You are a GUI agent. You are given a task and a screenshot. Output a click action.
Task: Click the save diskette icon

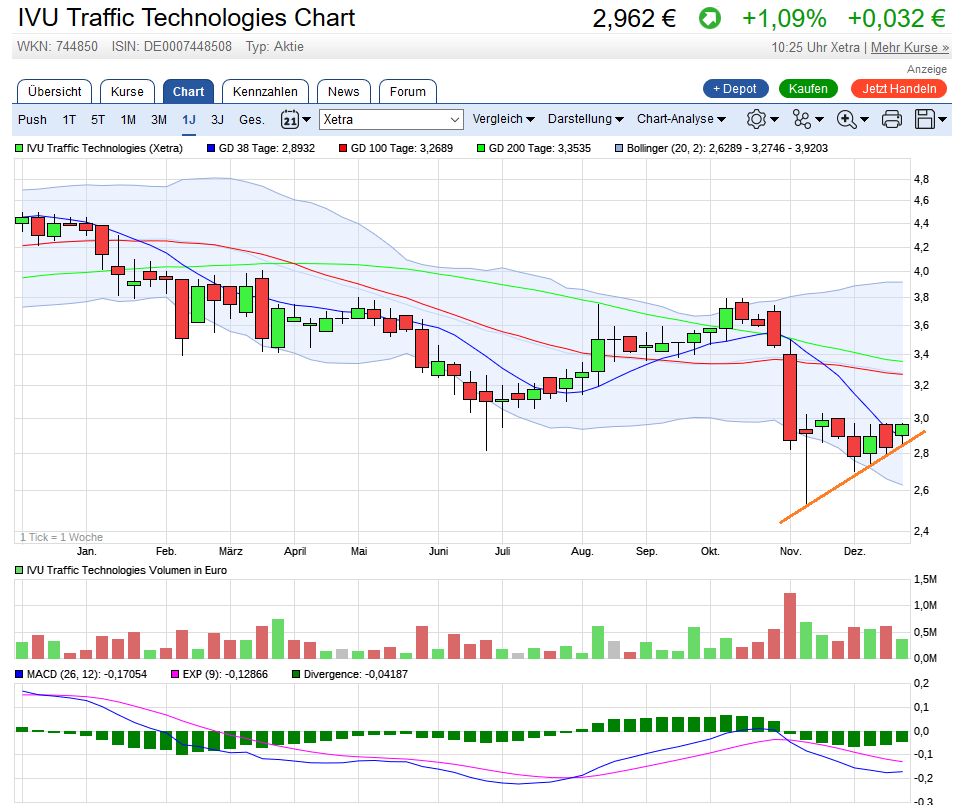tap(925, 119)
